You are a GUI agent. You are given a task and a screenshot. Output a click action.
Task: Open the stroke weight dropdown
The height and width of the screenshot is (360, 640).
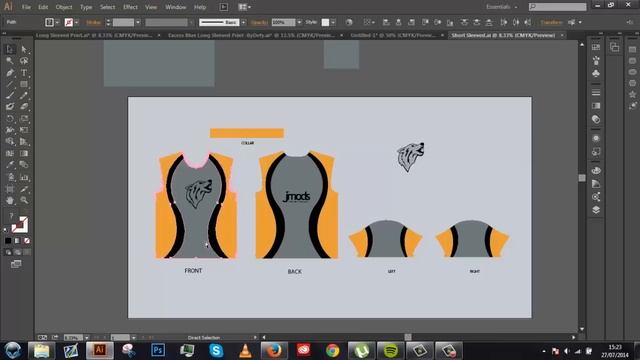point(138,22)
